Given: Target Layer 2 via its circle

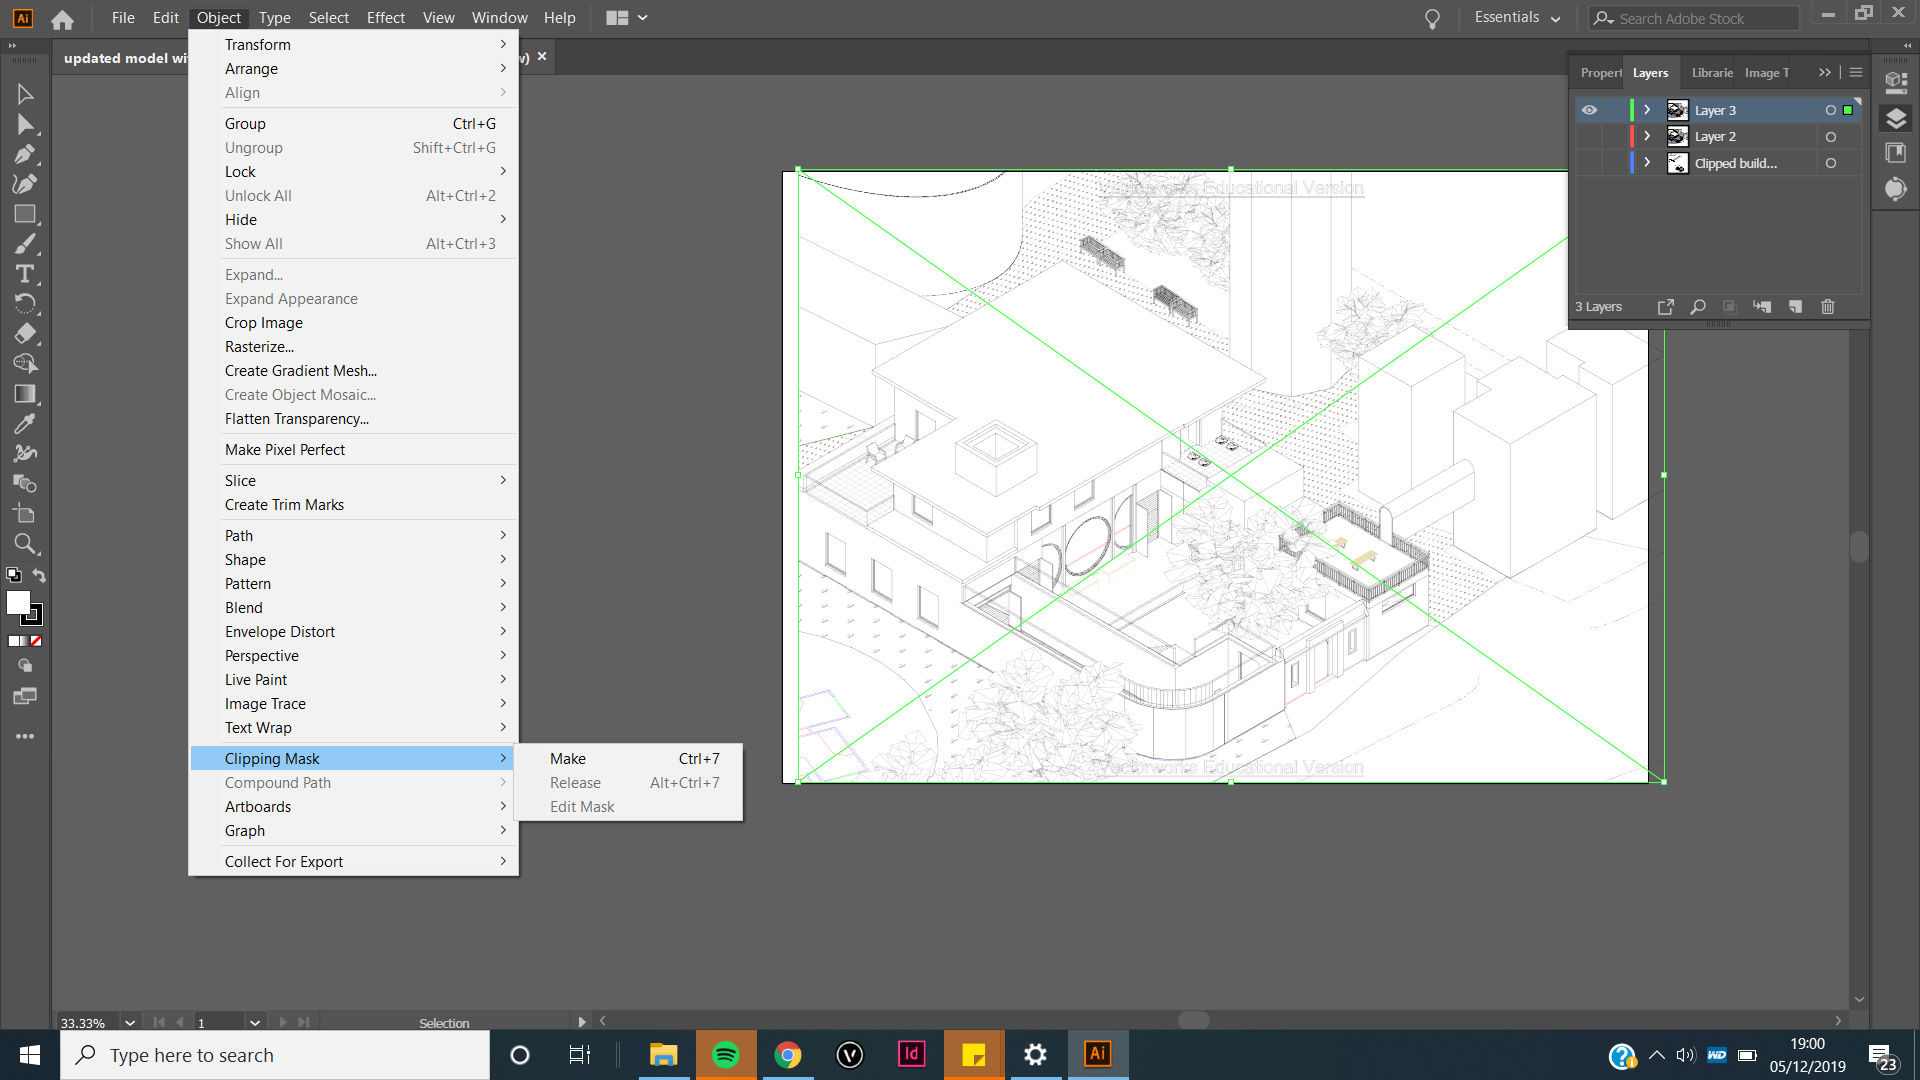Looking at the screenshot, I should 1832,136.
